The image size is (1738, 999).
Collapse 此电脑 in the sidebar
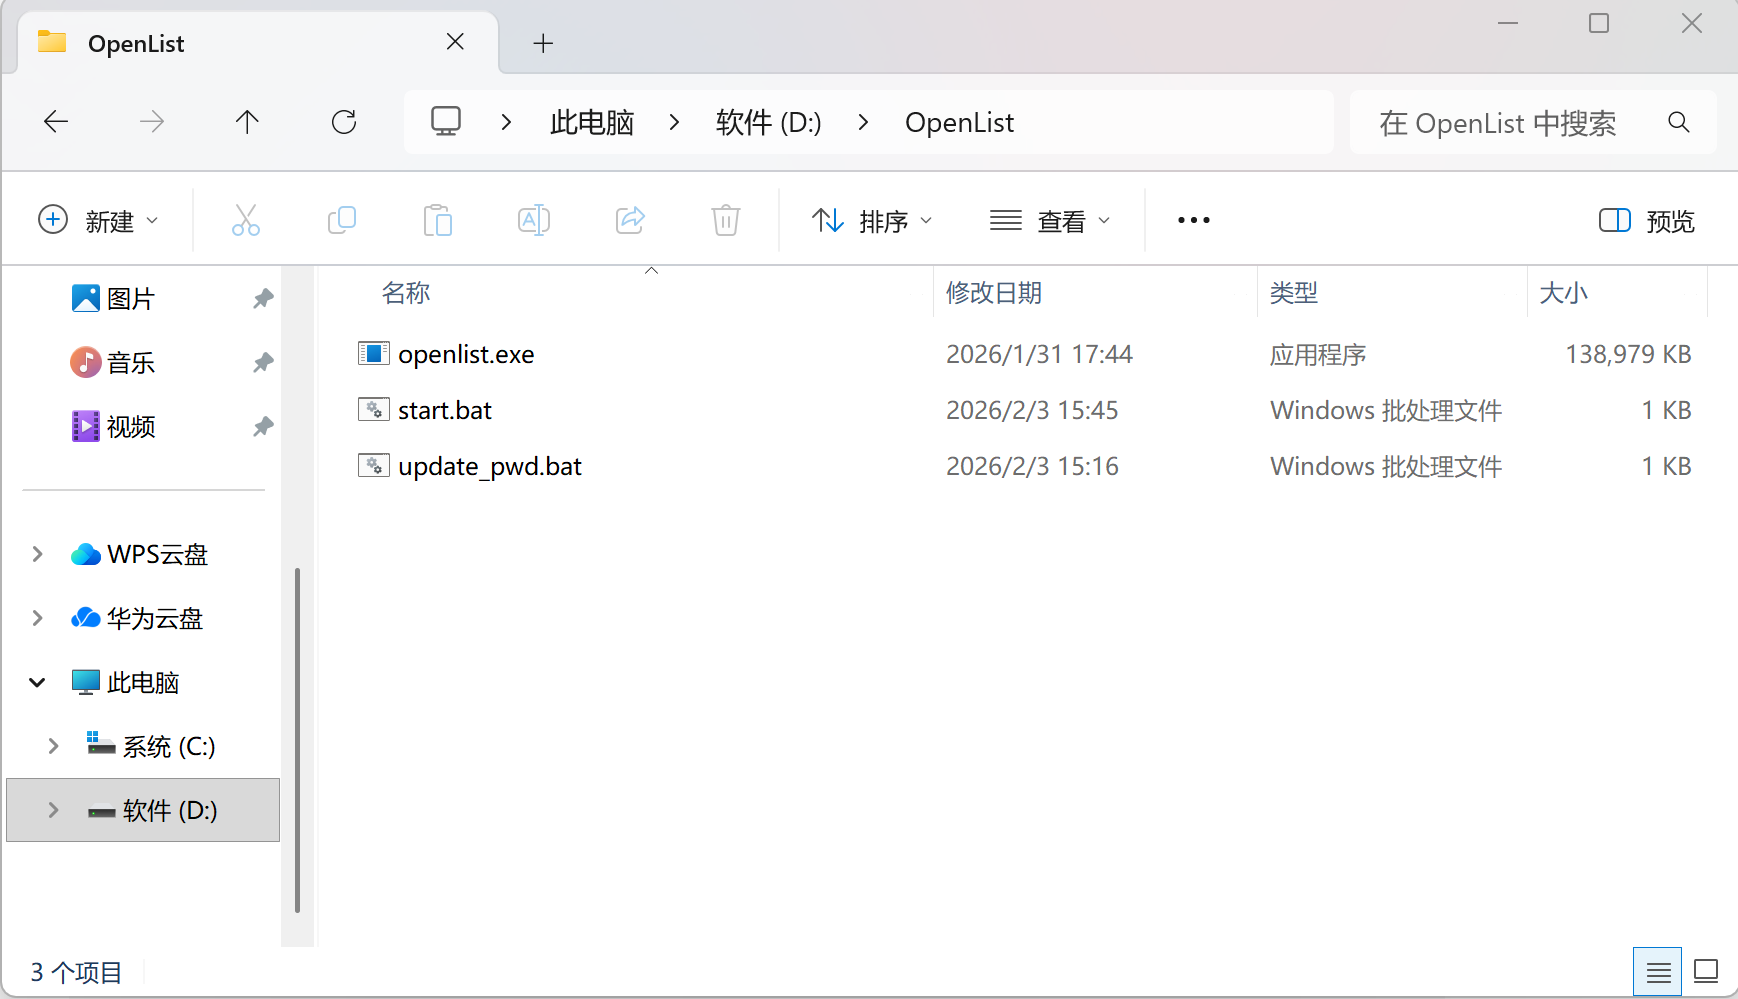(36, 682)
